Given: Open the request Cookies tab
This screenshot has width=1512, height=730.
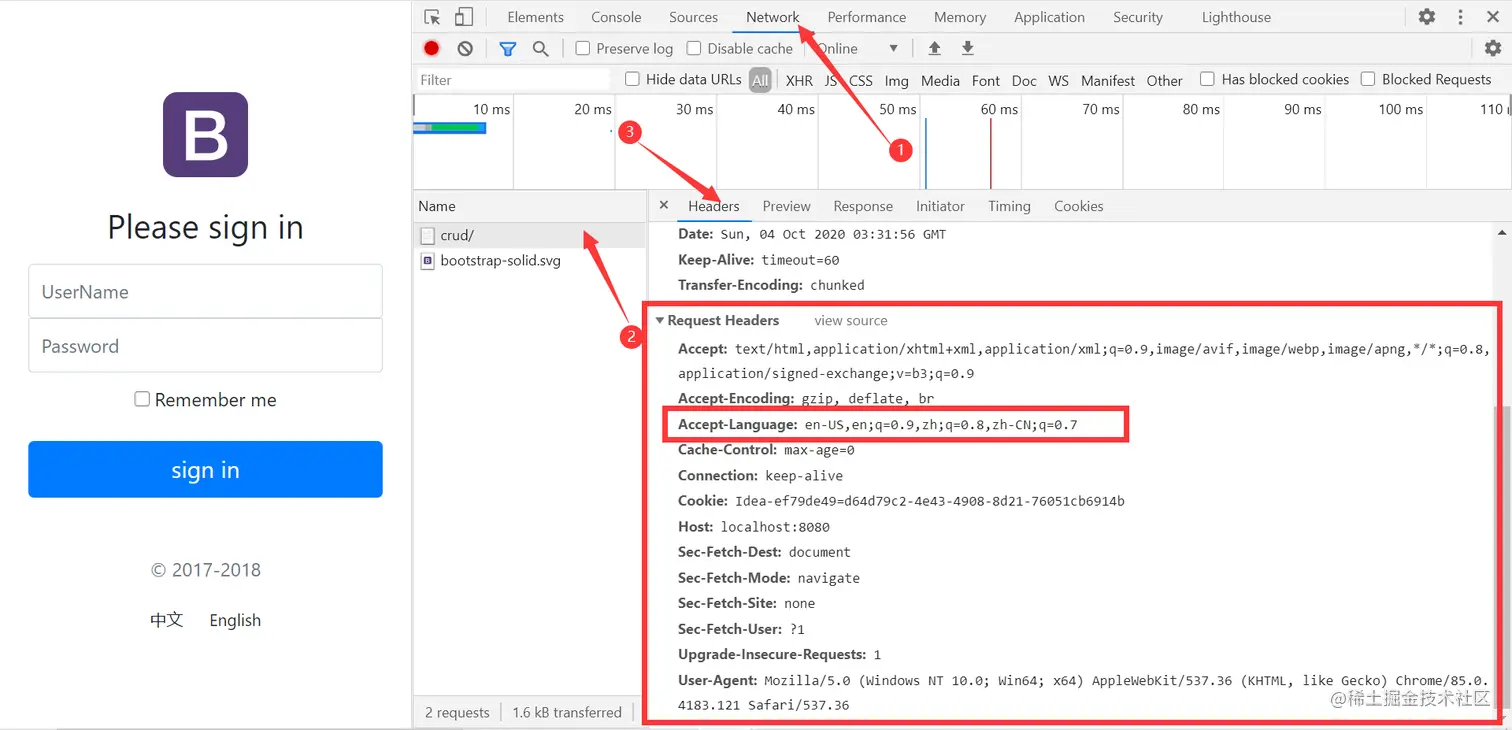Looking at the screenshot, I should tap(1078, 206).
